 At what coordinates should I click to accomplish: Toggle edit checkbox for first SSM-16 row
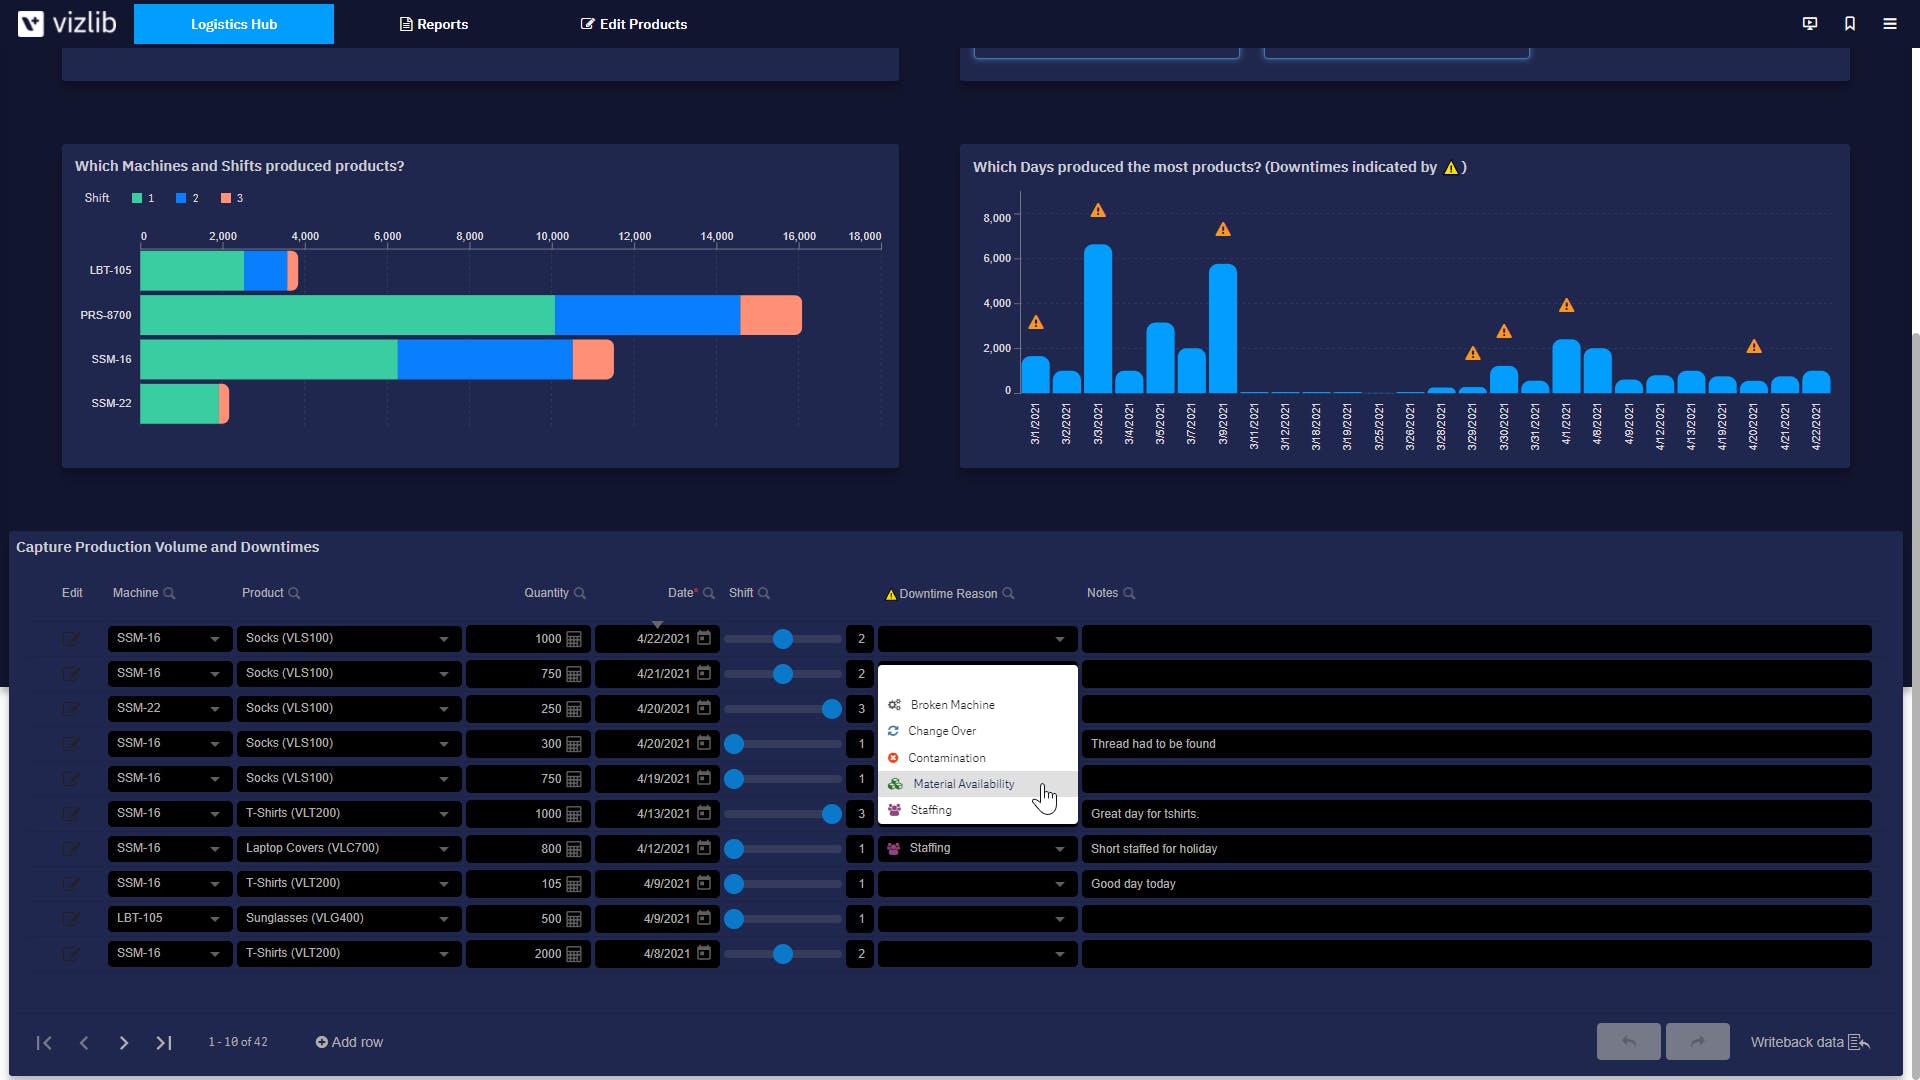coord(71,639)
